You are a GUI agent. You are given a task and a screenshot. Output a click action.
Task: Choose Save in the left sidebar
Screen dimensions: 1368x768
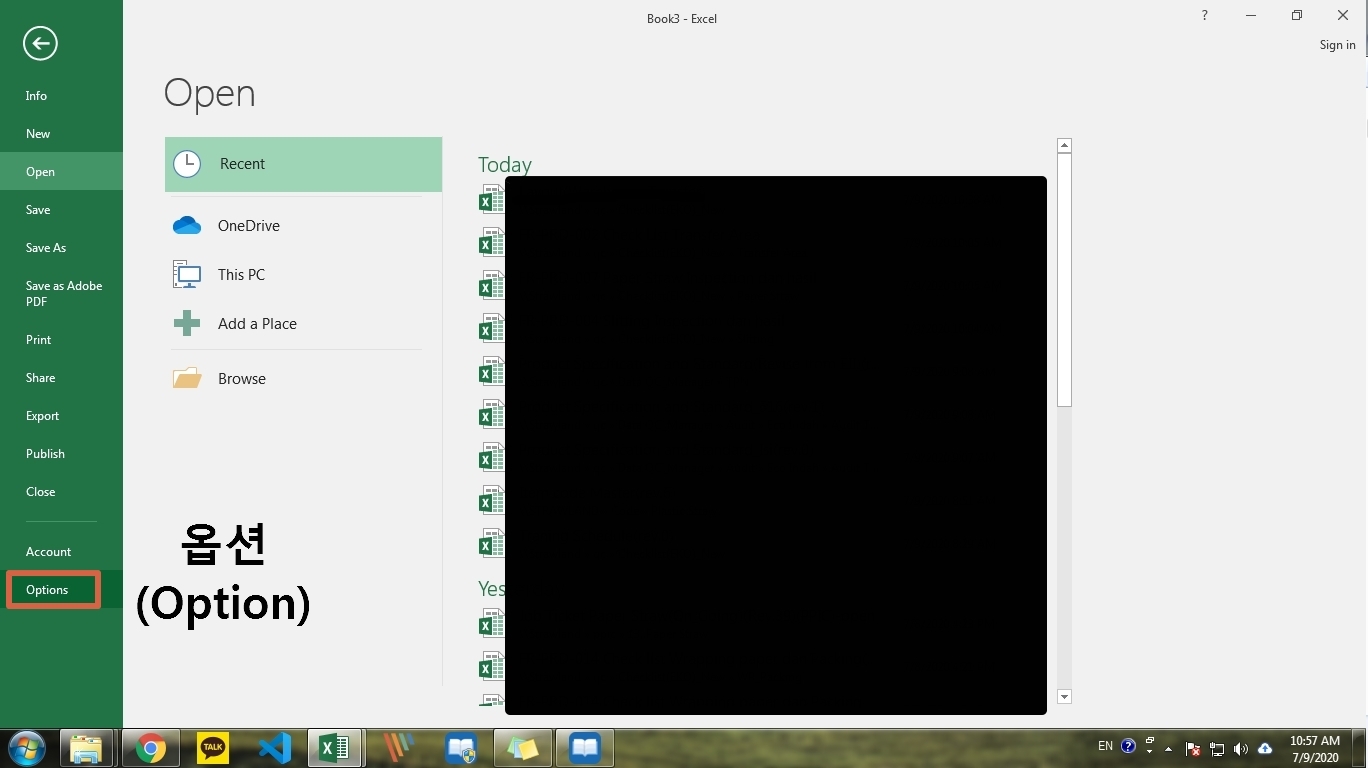tap(61, 210)
